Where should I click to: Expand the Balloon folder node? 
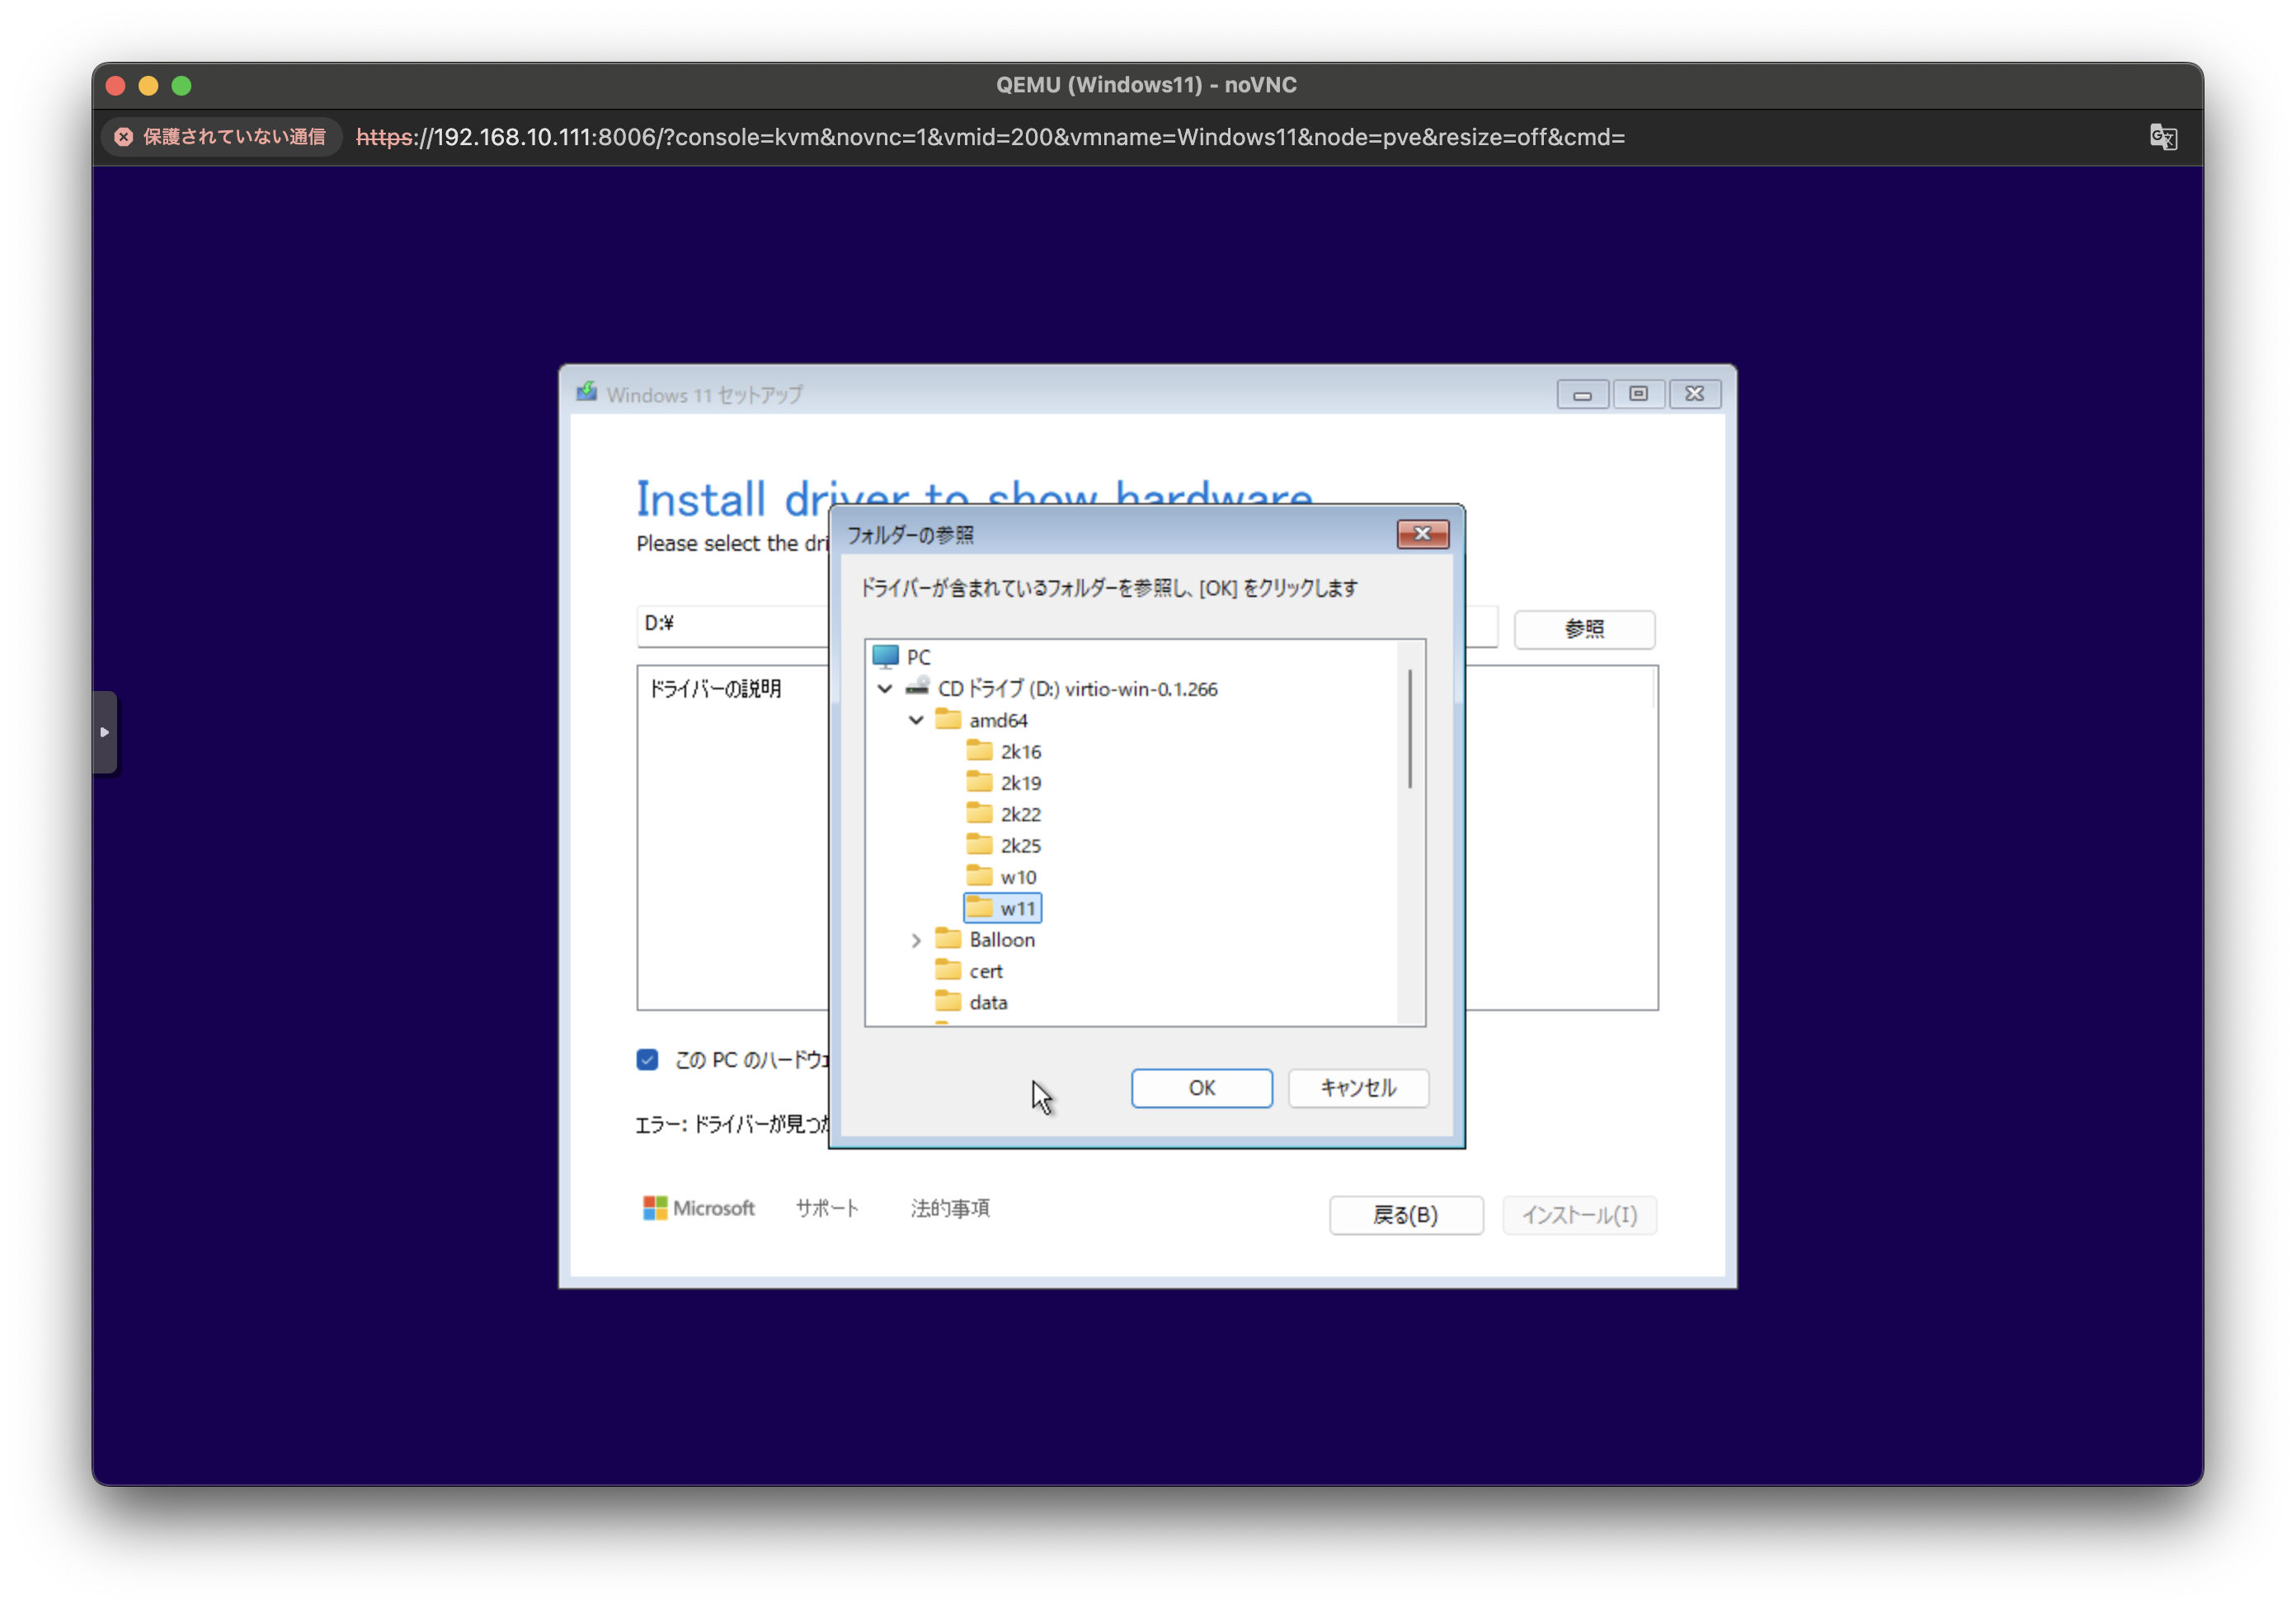[916, 940]
